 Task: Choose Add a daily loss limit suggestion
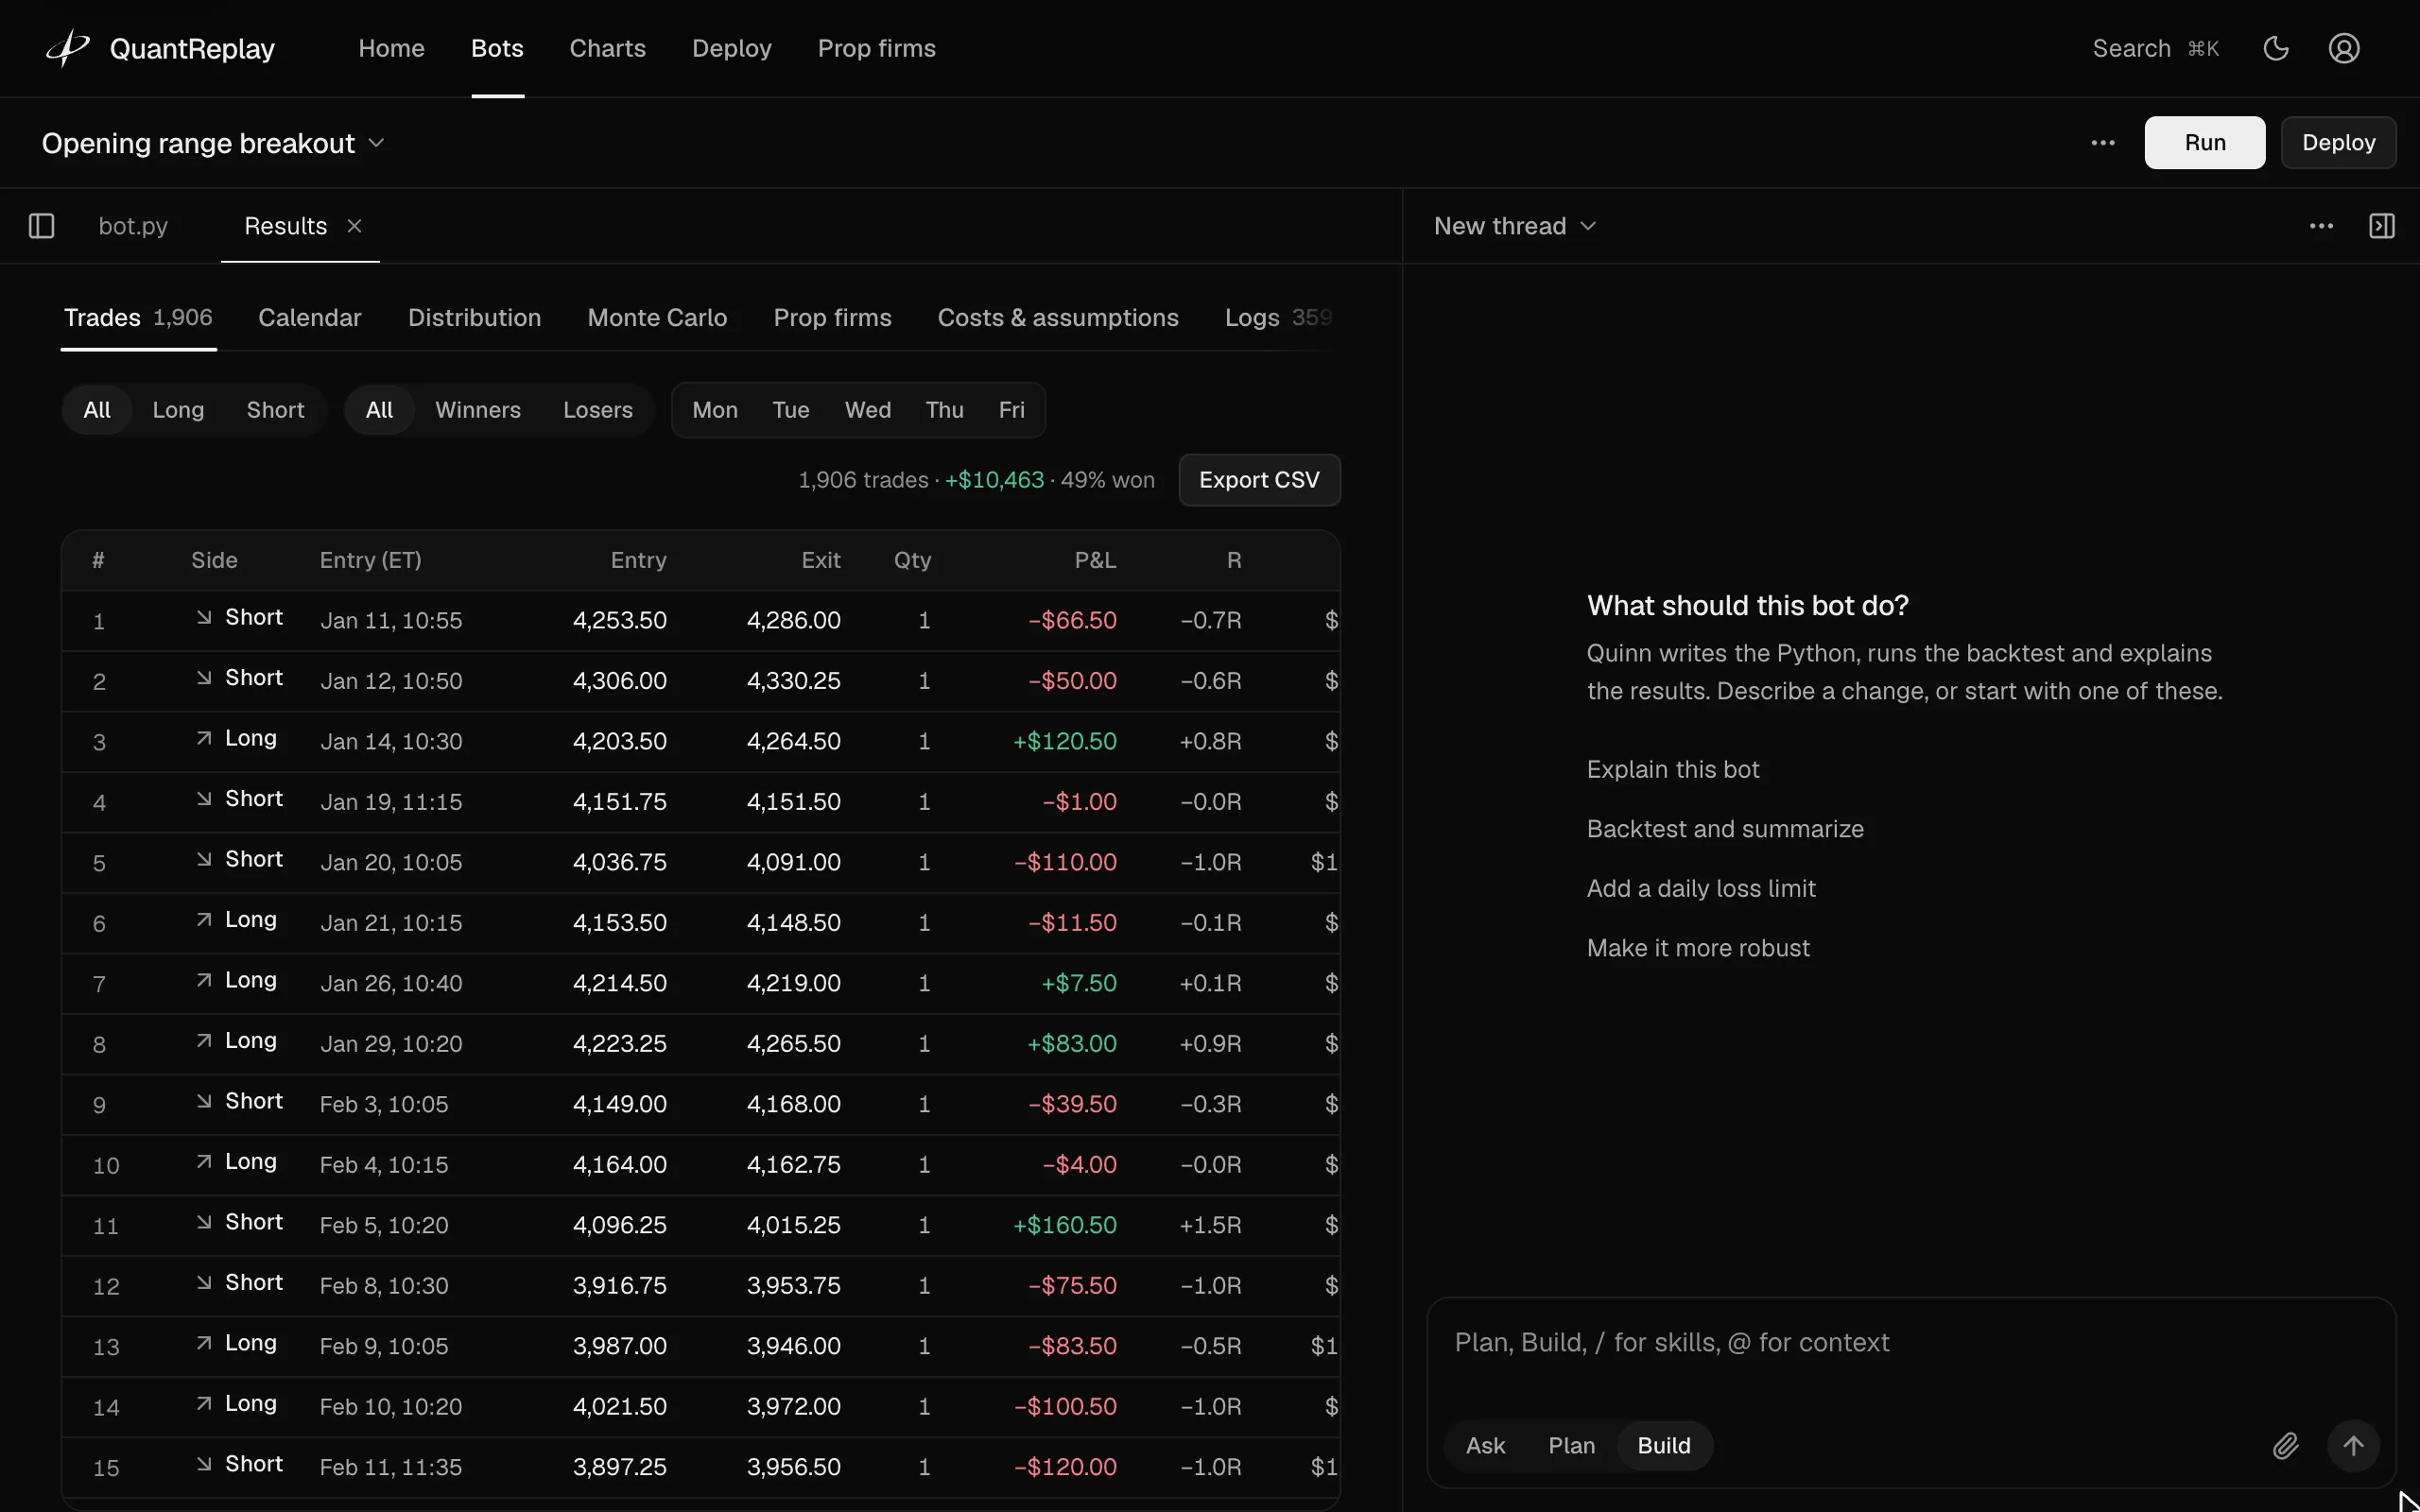[x=1701, y=888]
